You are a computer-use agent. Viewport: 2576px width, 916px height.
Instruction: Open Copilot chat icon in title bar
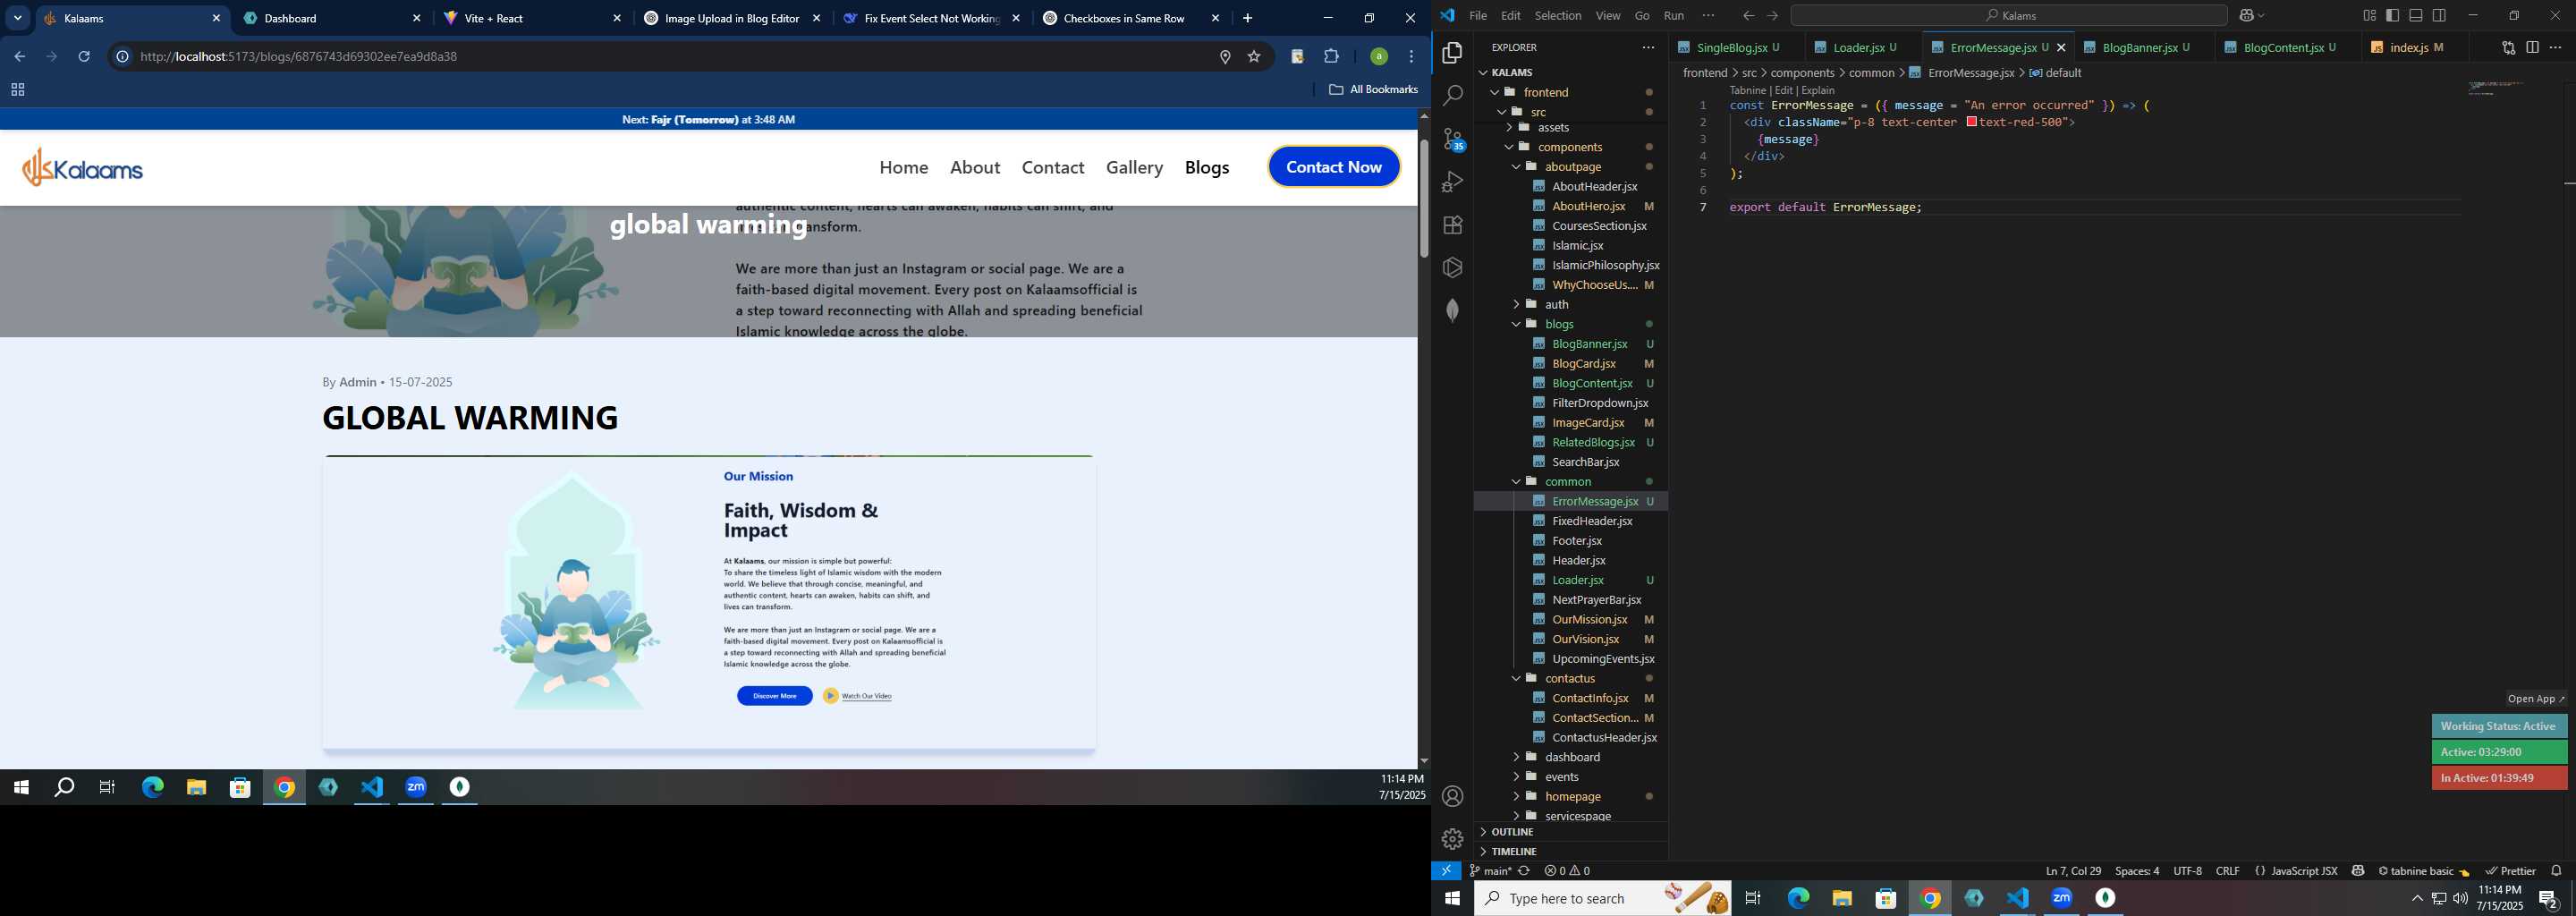[2248, 16]
